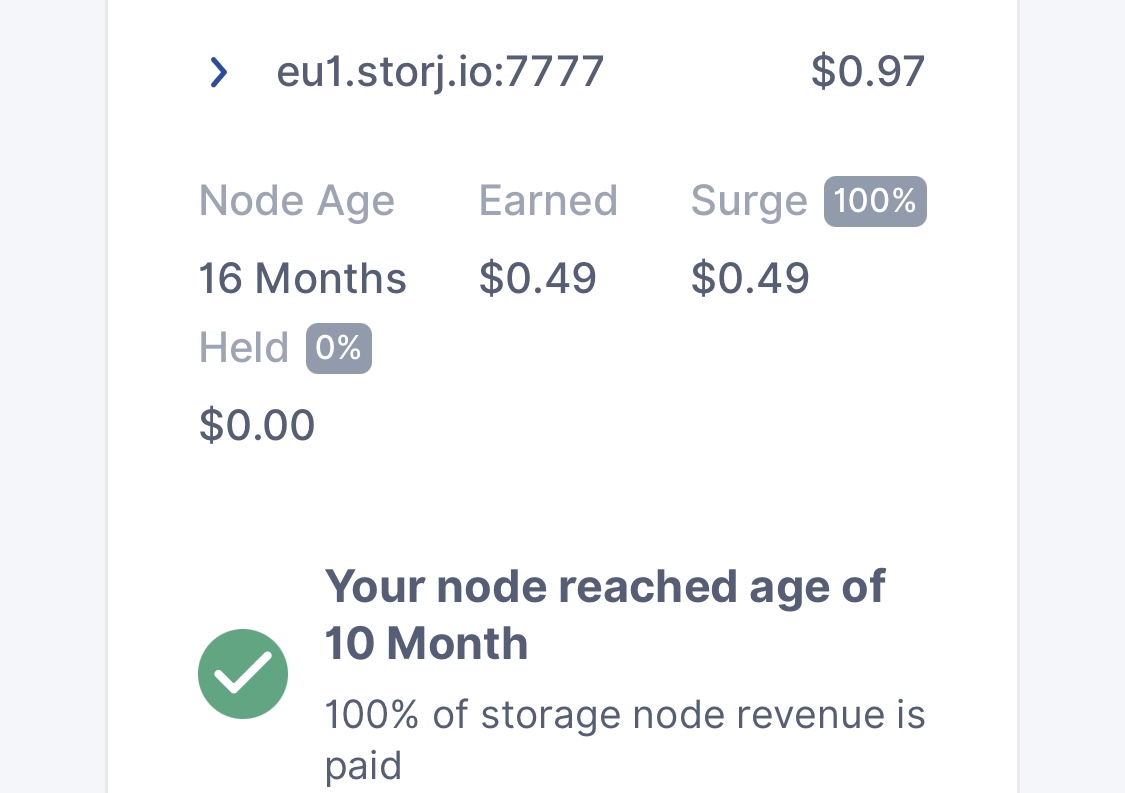Click the 16 Months value
The image size is (1125, 793).
[303, 278]
